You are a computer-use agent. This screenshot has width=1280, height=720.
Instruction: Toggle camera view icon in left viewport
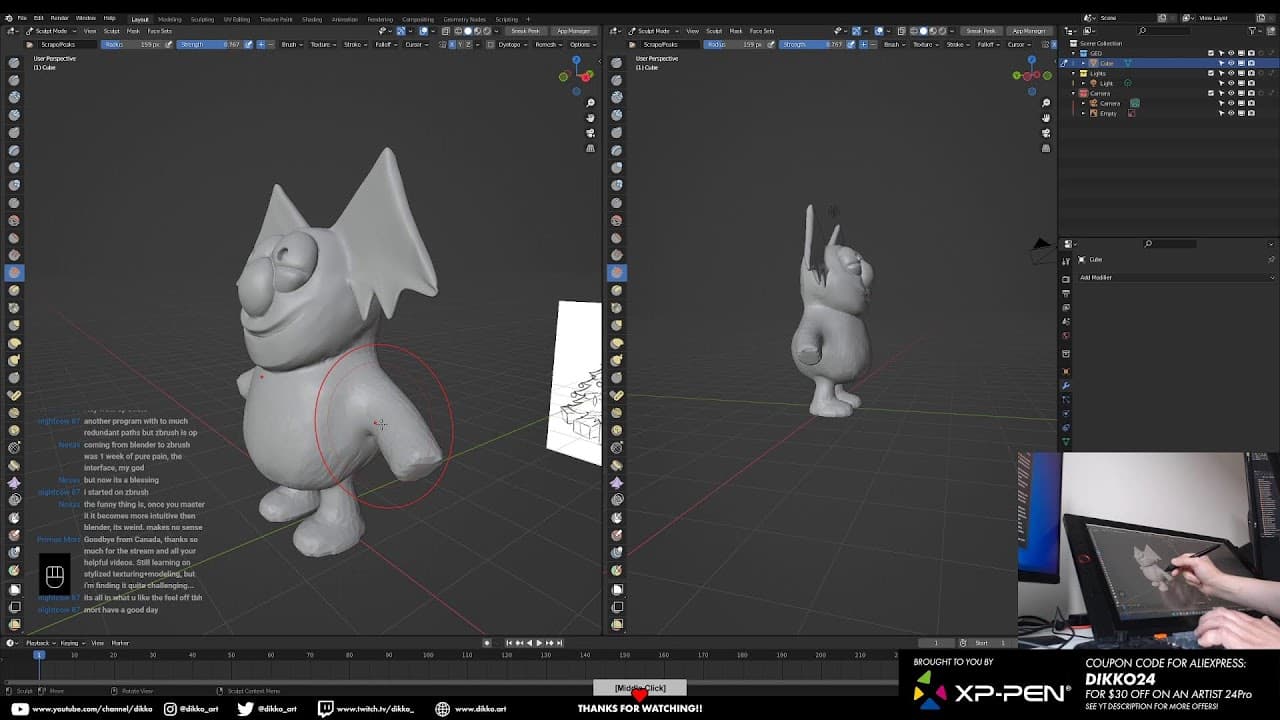pos(590,133)
